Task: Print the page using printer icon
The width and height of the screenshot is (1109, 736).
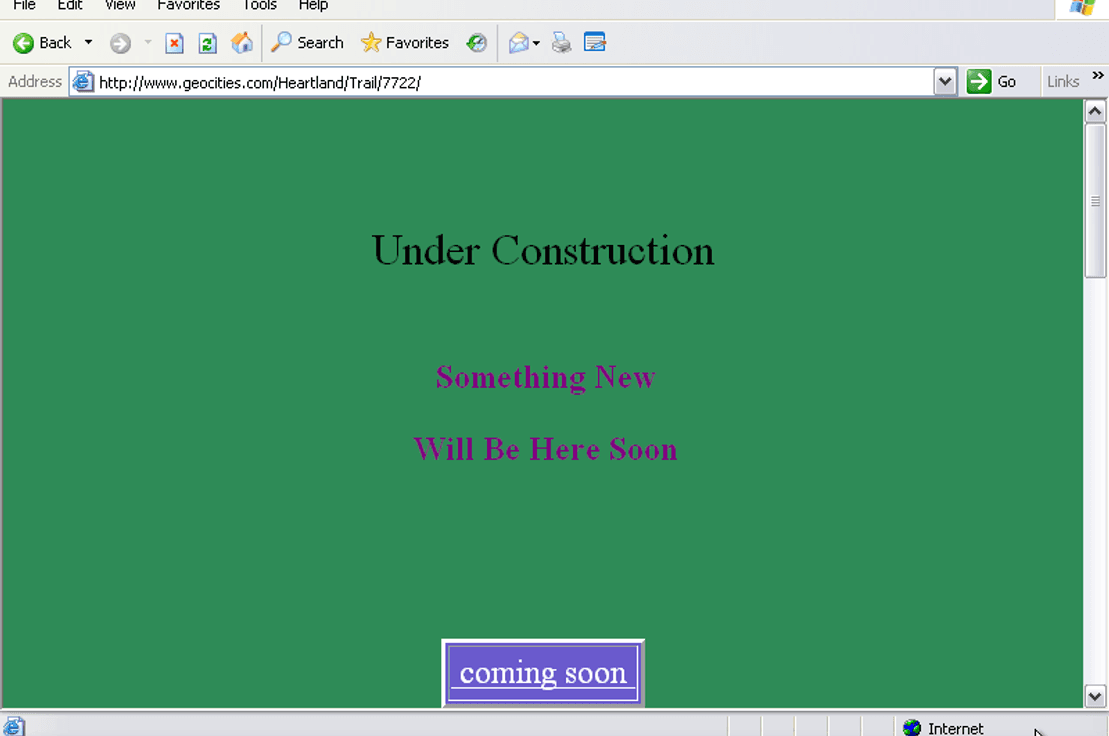Action: (562, 43)
